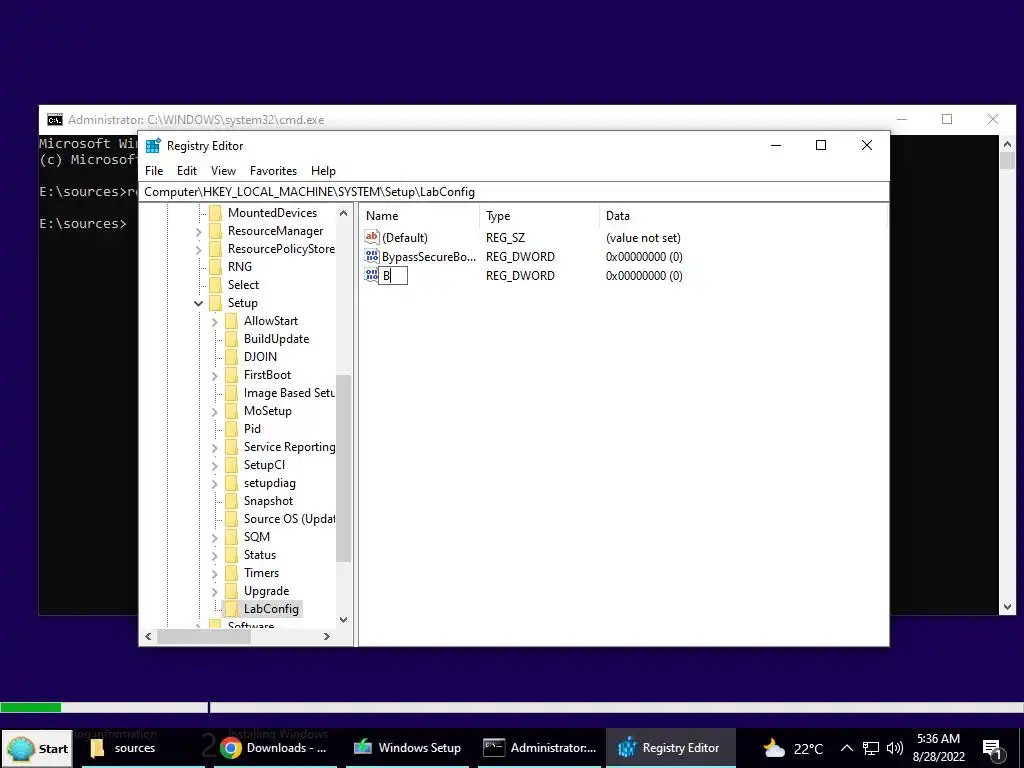Click the Upgrade folder icon
Image resolution: width=1024 pixels, height=768 pixels.
(231, 591)
